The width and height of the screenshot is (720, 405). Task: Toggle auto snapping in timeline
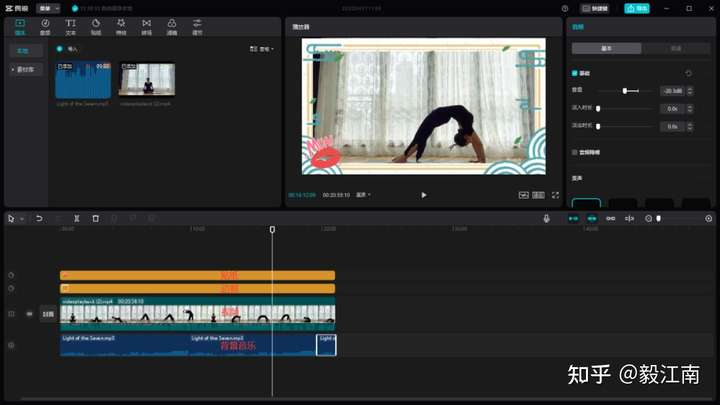pyautogui.click(x=592, y=219)
